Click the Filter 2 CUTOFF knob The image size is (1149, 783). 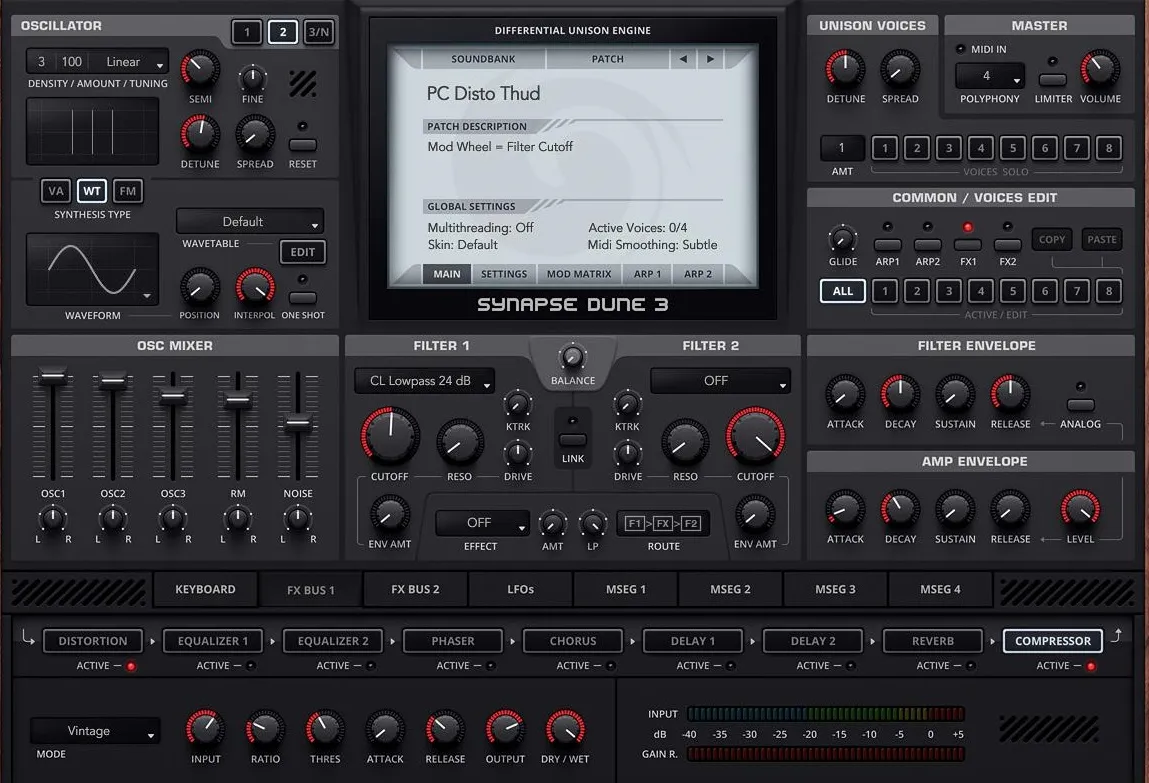click(x=755, y=436)
